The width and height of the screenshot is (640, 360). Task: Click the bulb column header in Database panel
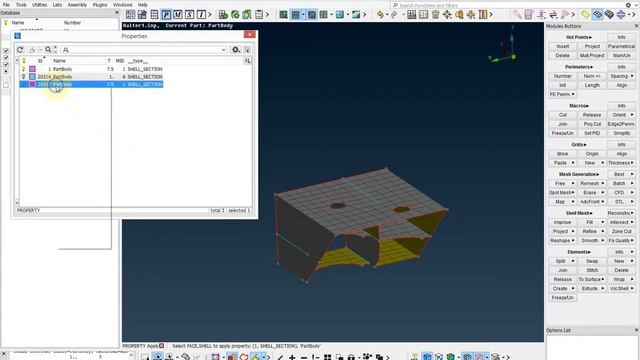coord(6,23)
